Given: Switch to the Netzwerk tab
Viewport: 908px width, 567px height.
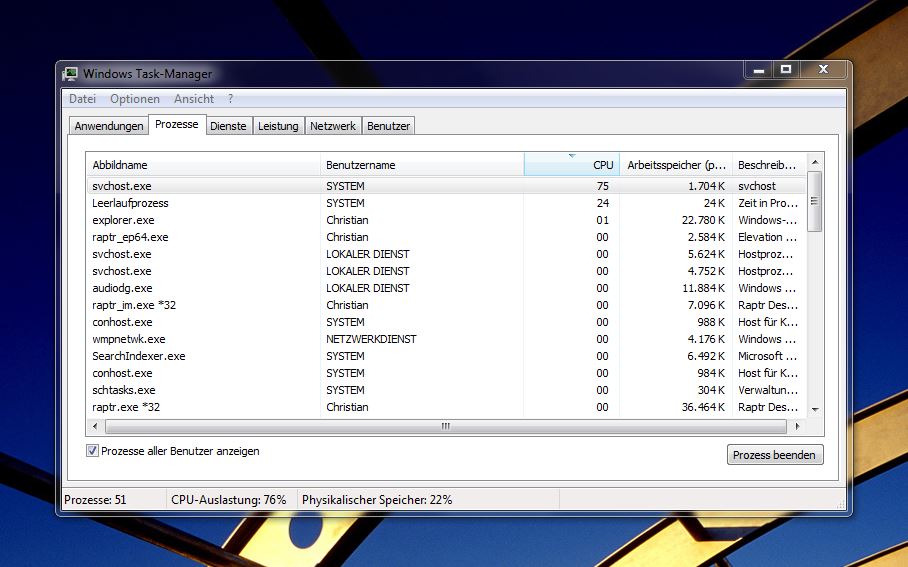Looking at the screenshot, I should [333, 126].
